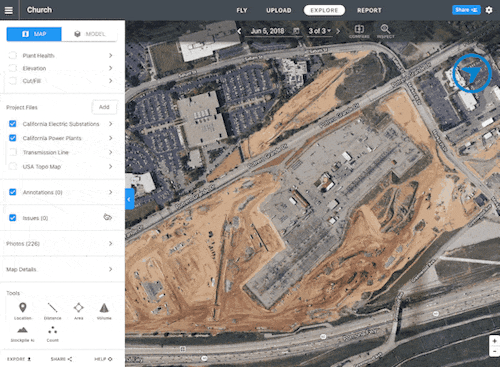Open the Inspect magnifier tool
This screenshot has height=367, width=500.
pos(385,31)
